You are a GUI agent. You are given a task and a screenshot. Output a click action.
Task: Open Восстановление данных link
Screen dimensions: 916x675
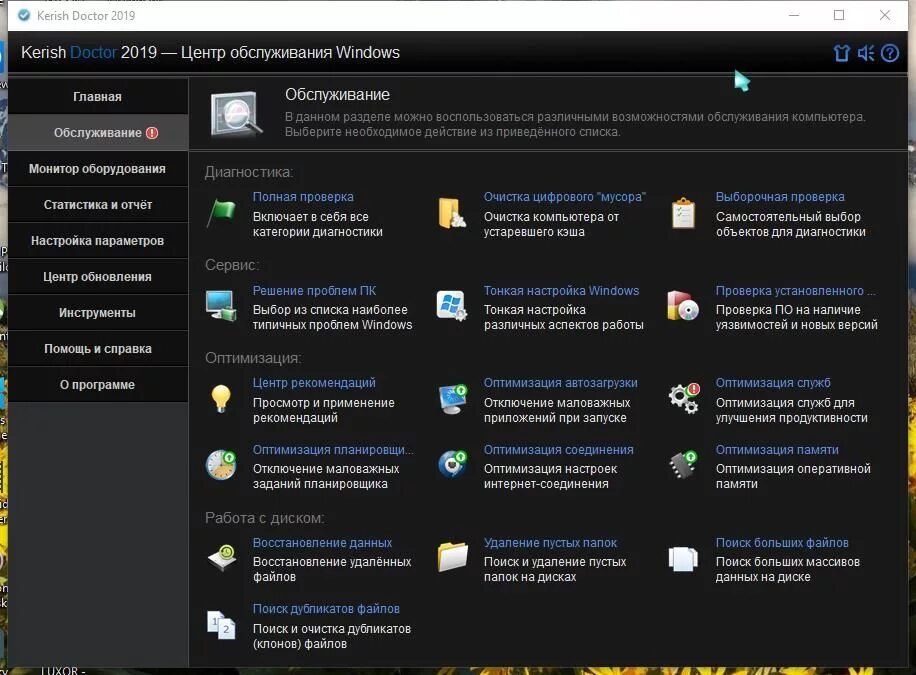click(x=322, y=542)
